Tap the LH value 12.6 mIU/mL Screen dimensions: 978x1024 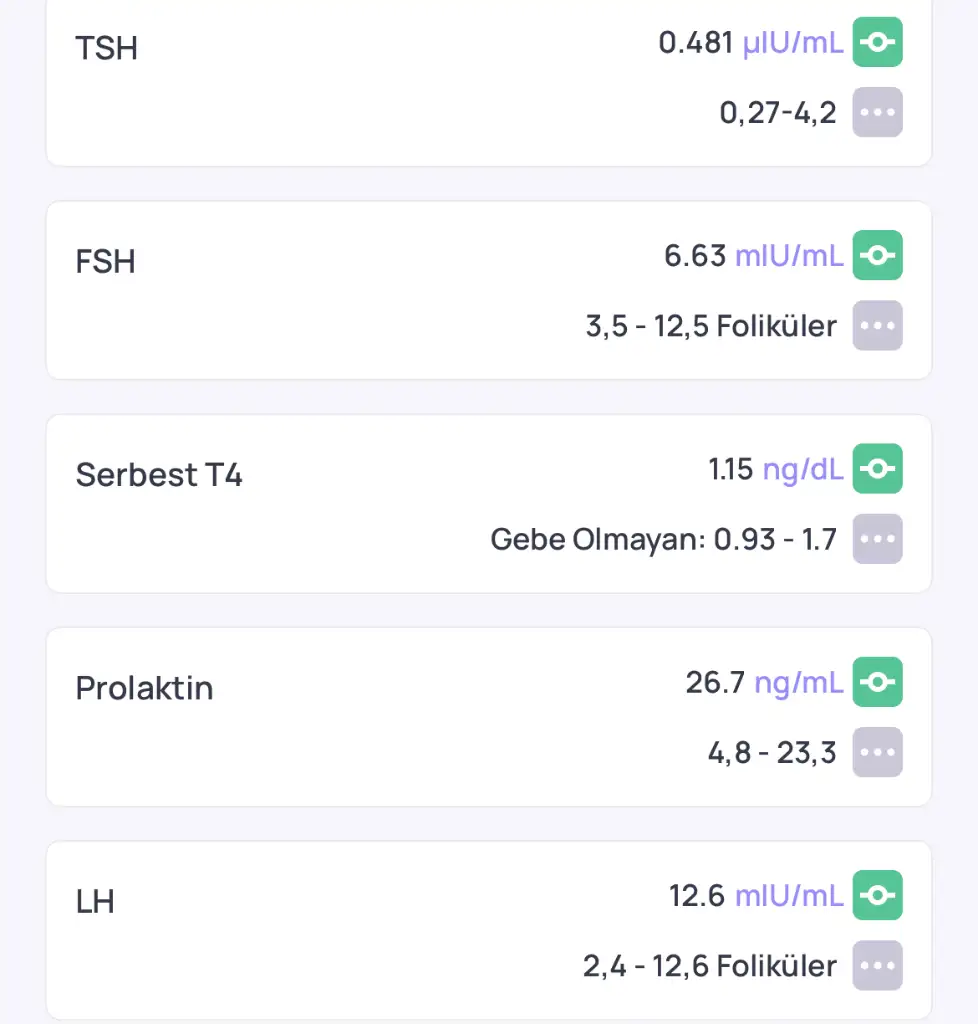click(755, 896)
